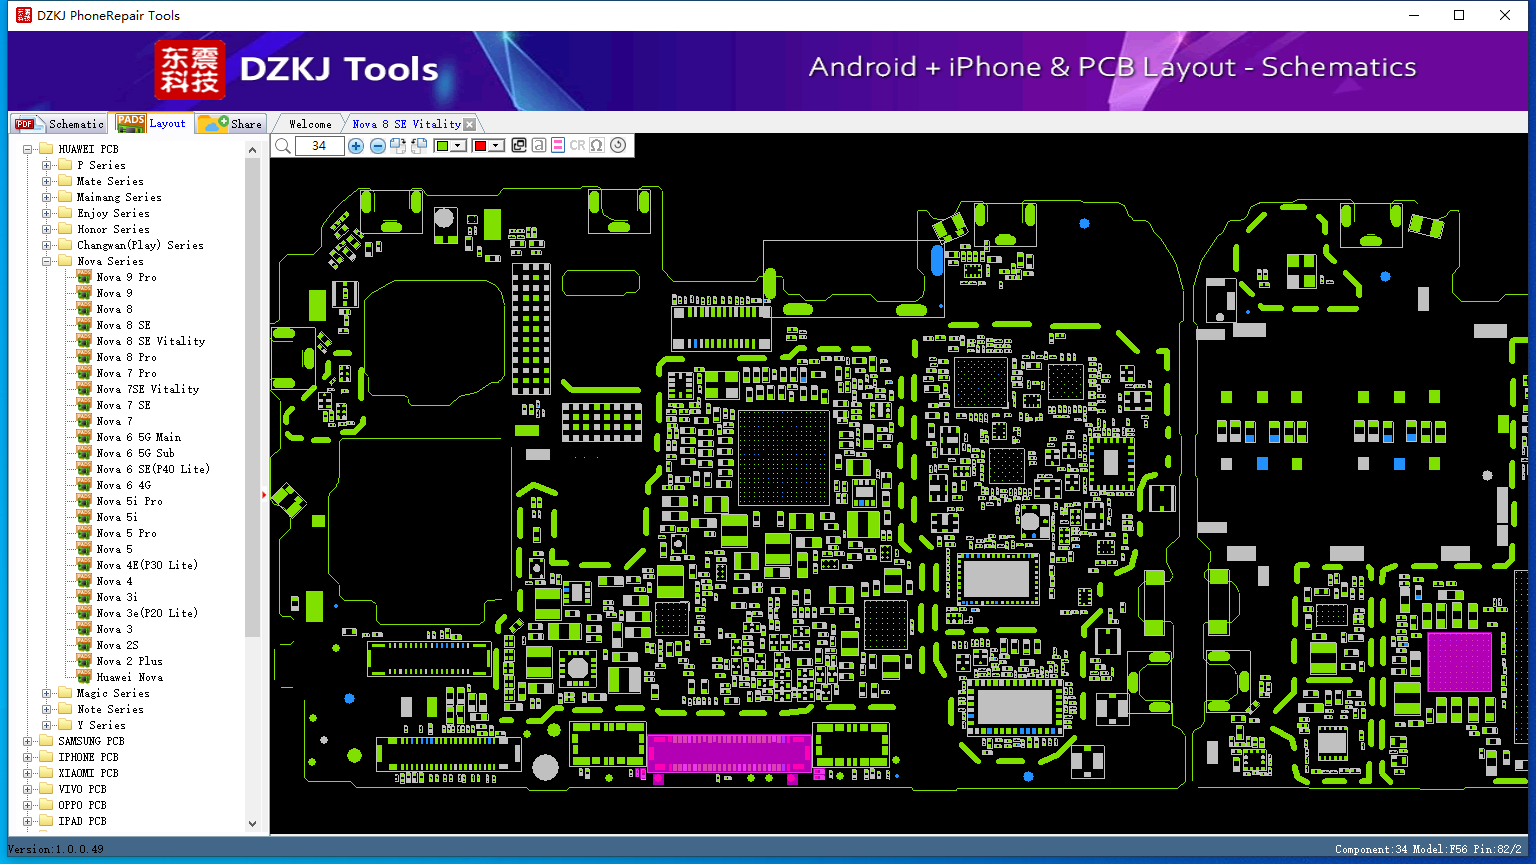1536x864 pixels.
Task: Open the Nova 3e(P20 Lite) layout
Action: coord(147,614)
